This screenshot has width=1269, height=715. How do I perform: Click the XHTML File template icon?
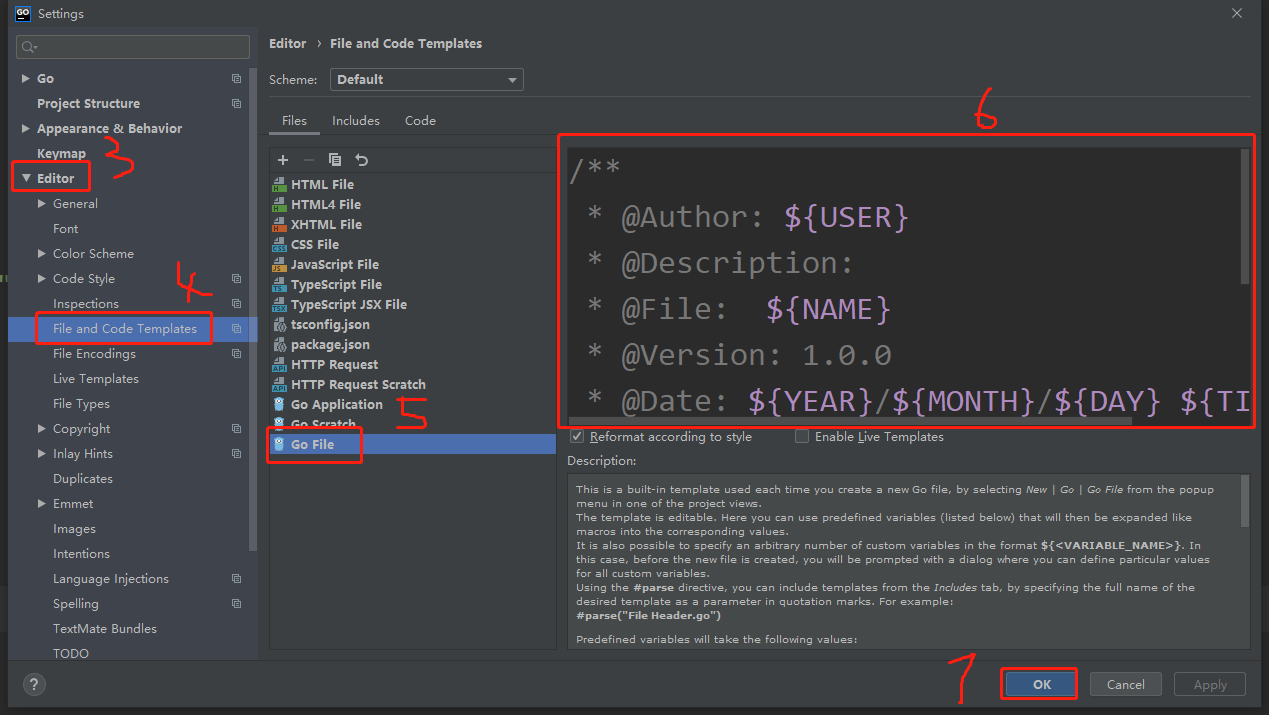(x=279, y=224)
